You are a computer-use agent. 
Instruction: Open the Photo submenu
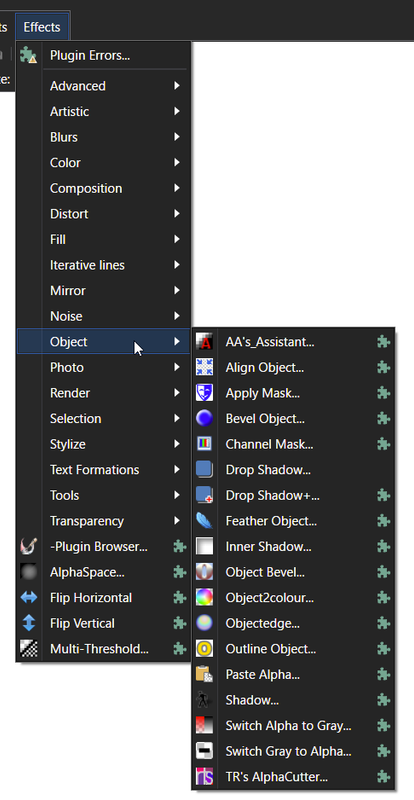click(x=103, y=367)
